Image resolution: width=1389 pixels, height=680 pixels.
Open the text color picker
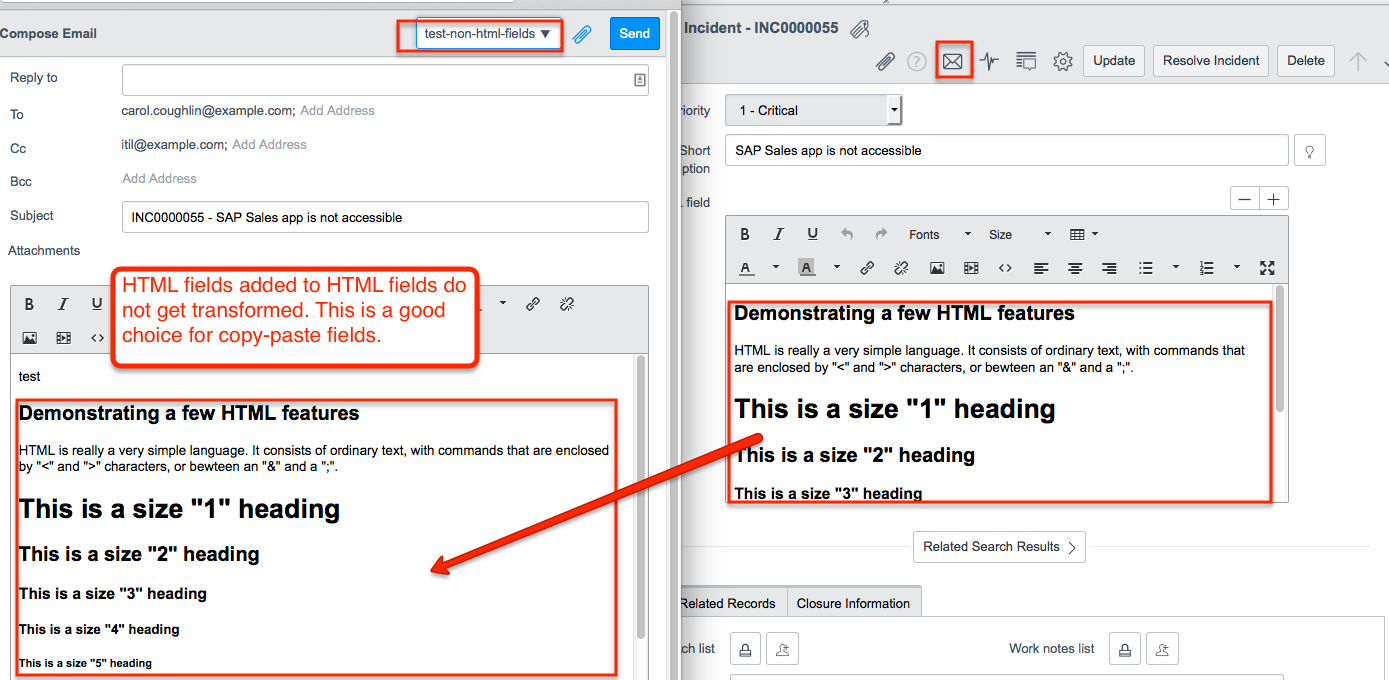[x=745, y=267]
